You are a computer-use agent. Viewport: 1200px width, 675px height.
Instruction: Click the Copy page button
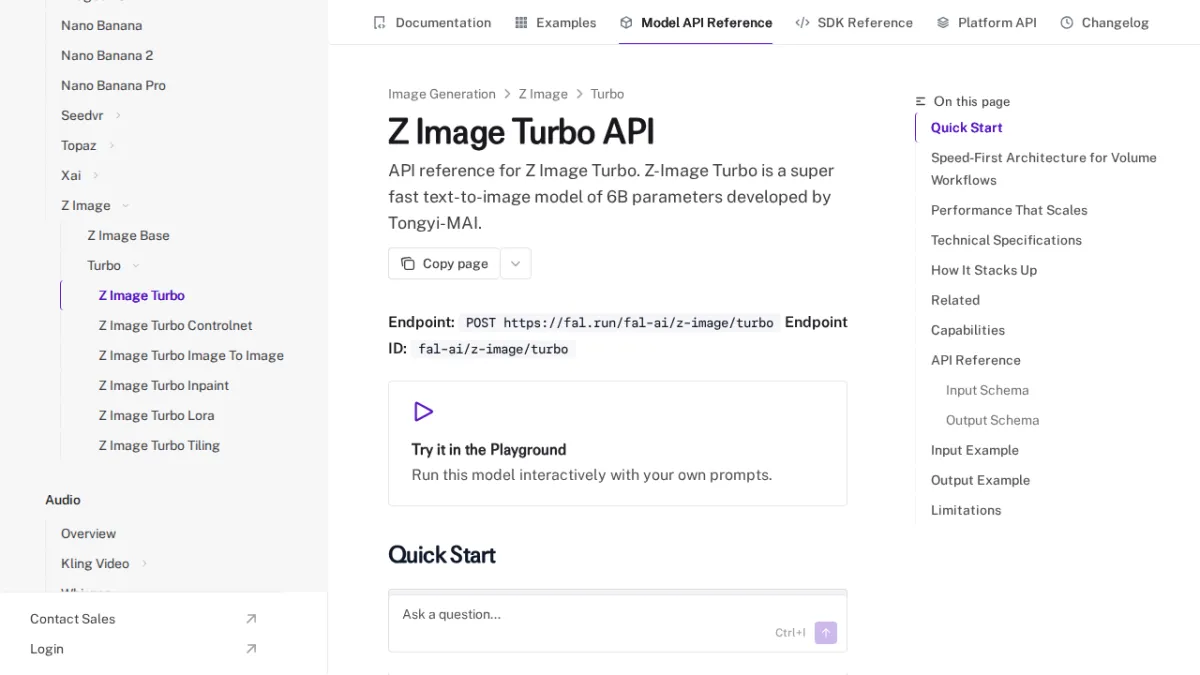tap(444, 264)
